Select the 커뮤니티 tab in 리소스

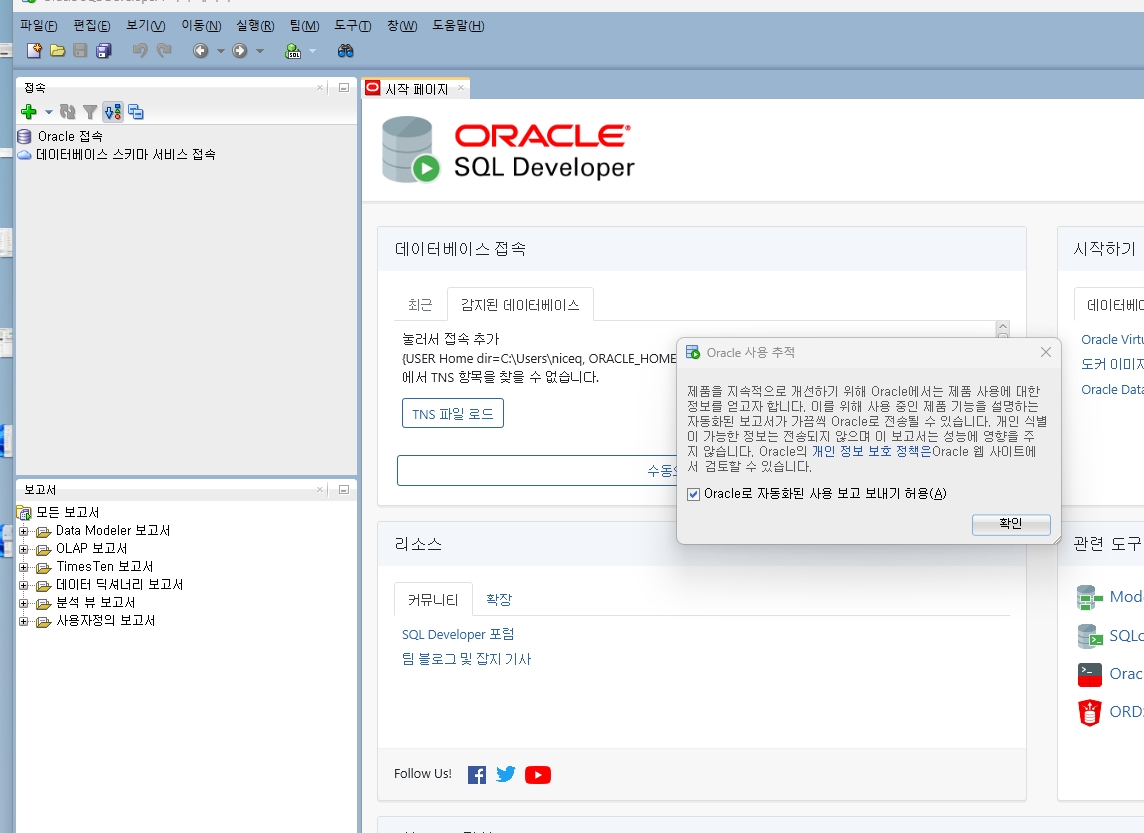pos(433,600)
